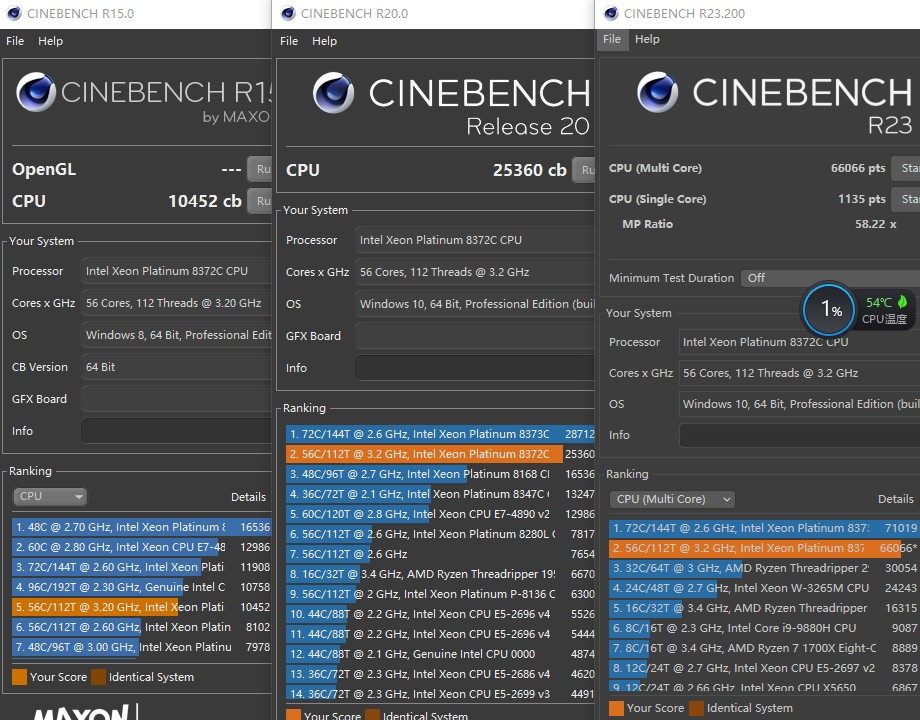Select orange R20 row 2 Xeon Platinum 8372C
The height and width of the screenshot is (720, 920).
pyautogui.click(x=441, y=454)
